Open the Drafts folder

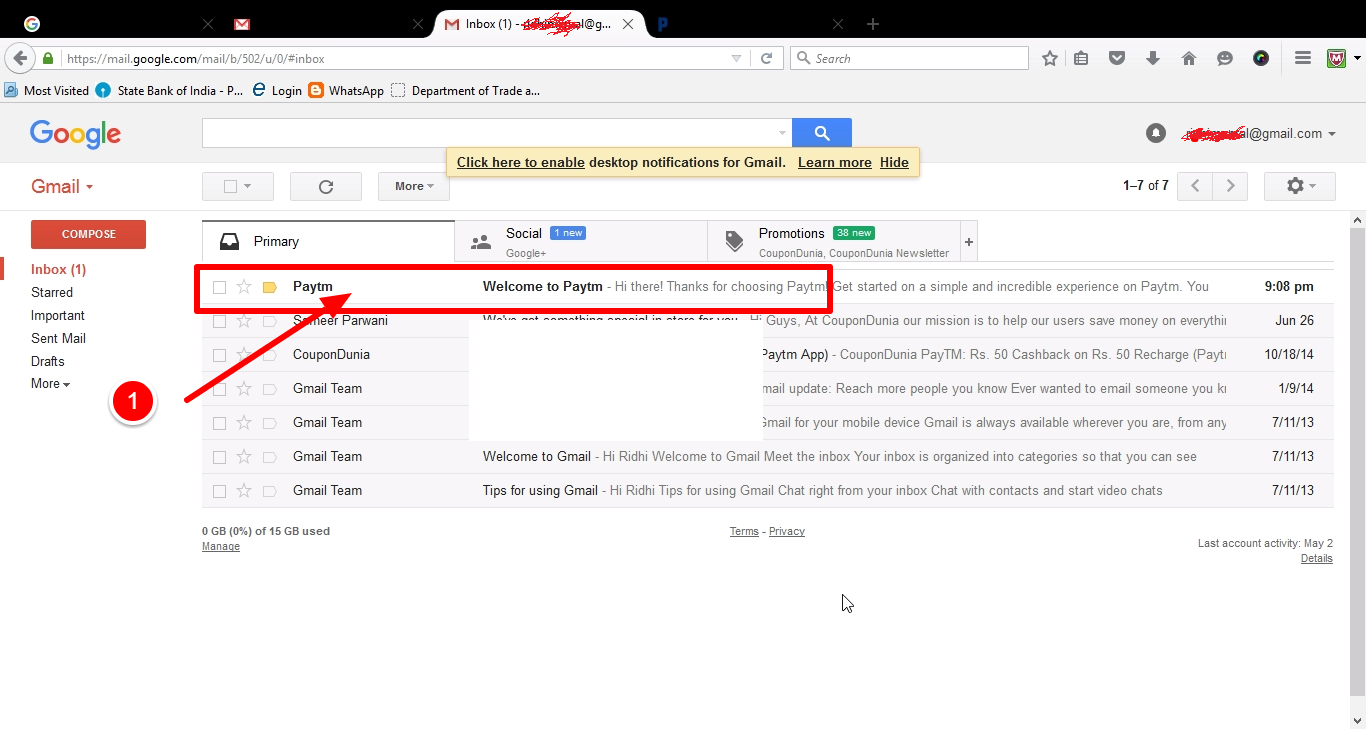click(47, 361)
